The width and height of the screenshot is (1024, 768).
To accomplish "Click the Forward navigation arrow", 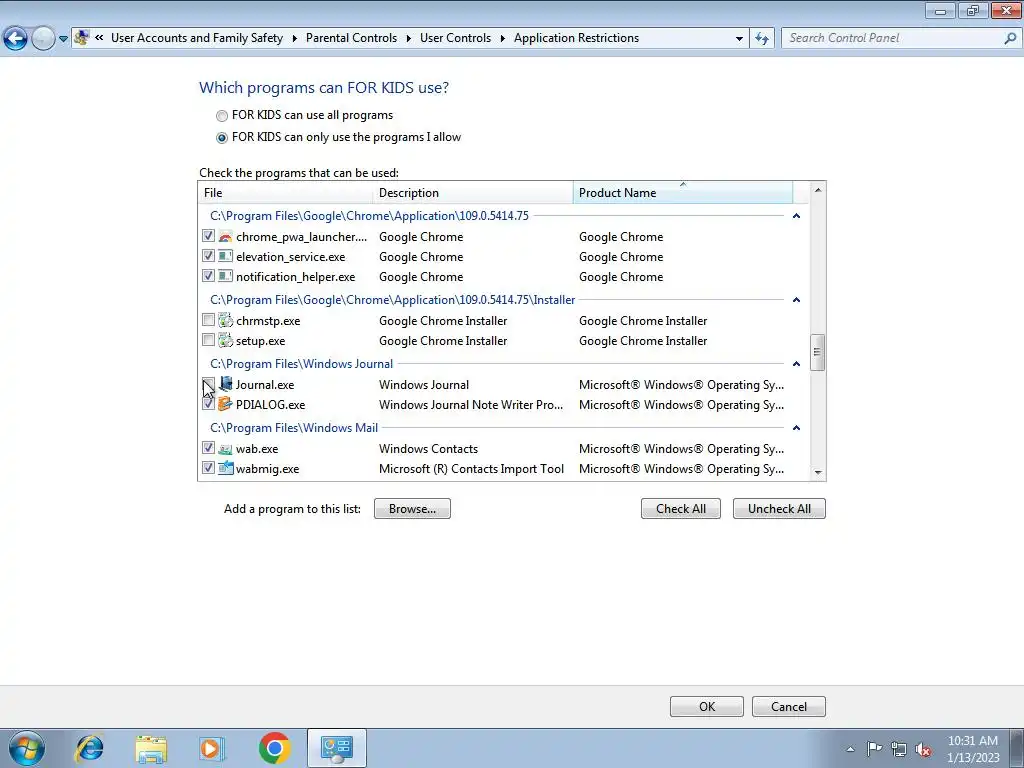I will coord(43,39).
